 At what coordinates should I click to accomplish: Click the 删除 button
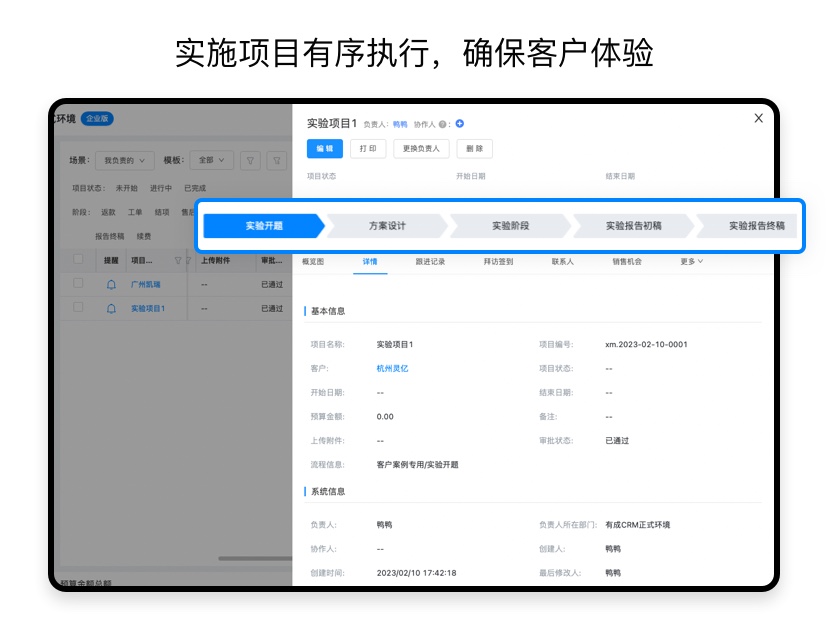(475, 149)
